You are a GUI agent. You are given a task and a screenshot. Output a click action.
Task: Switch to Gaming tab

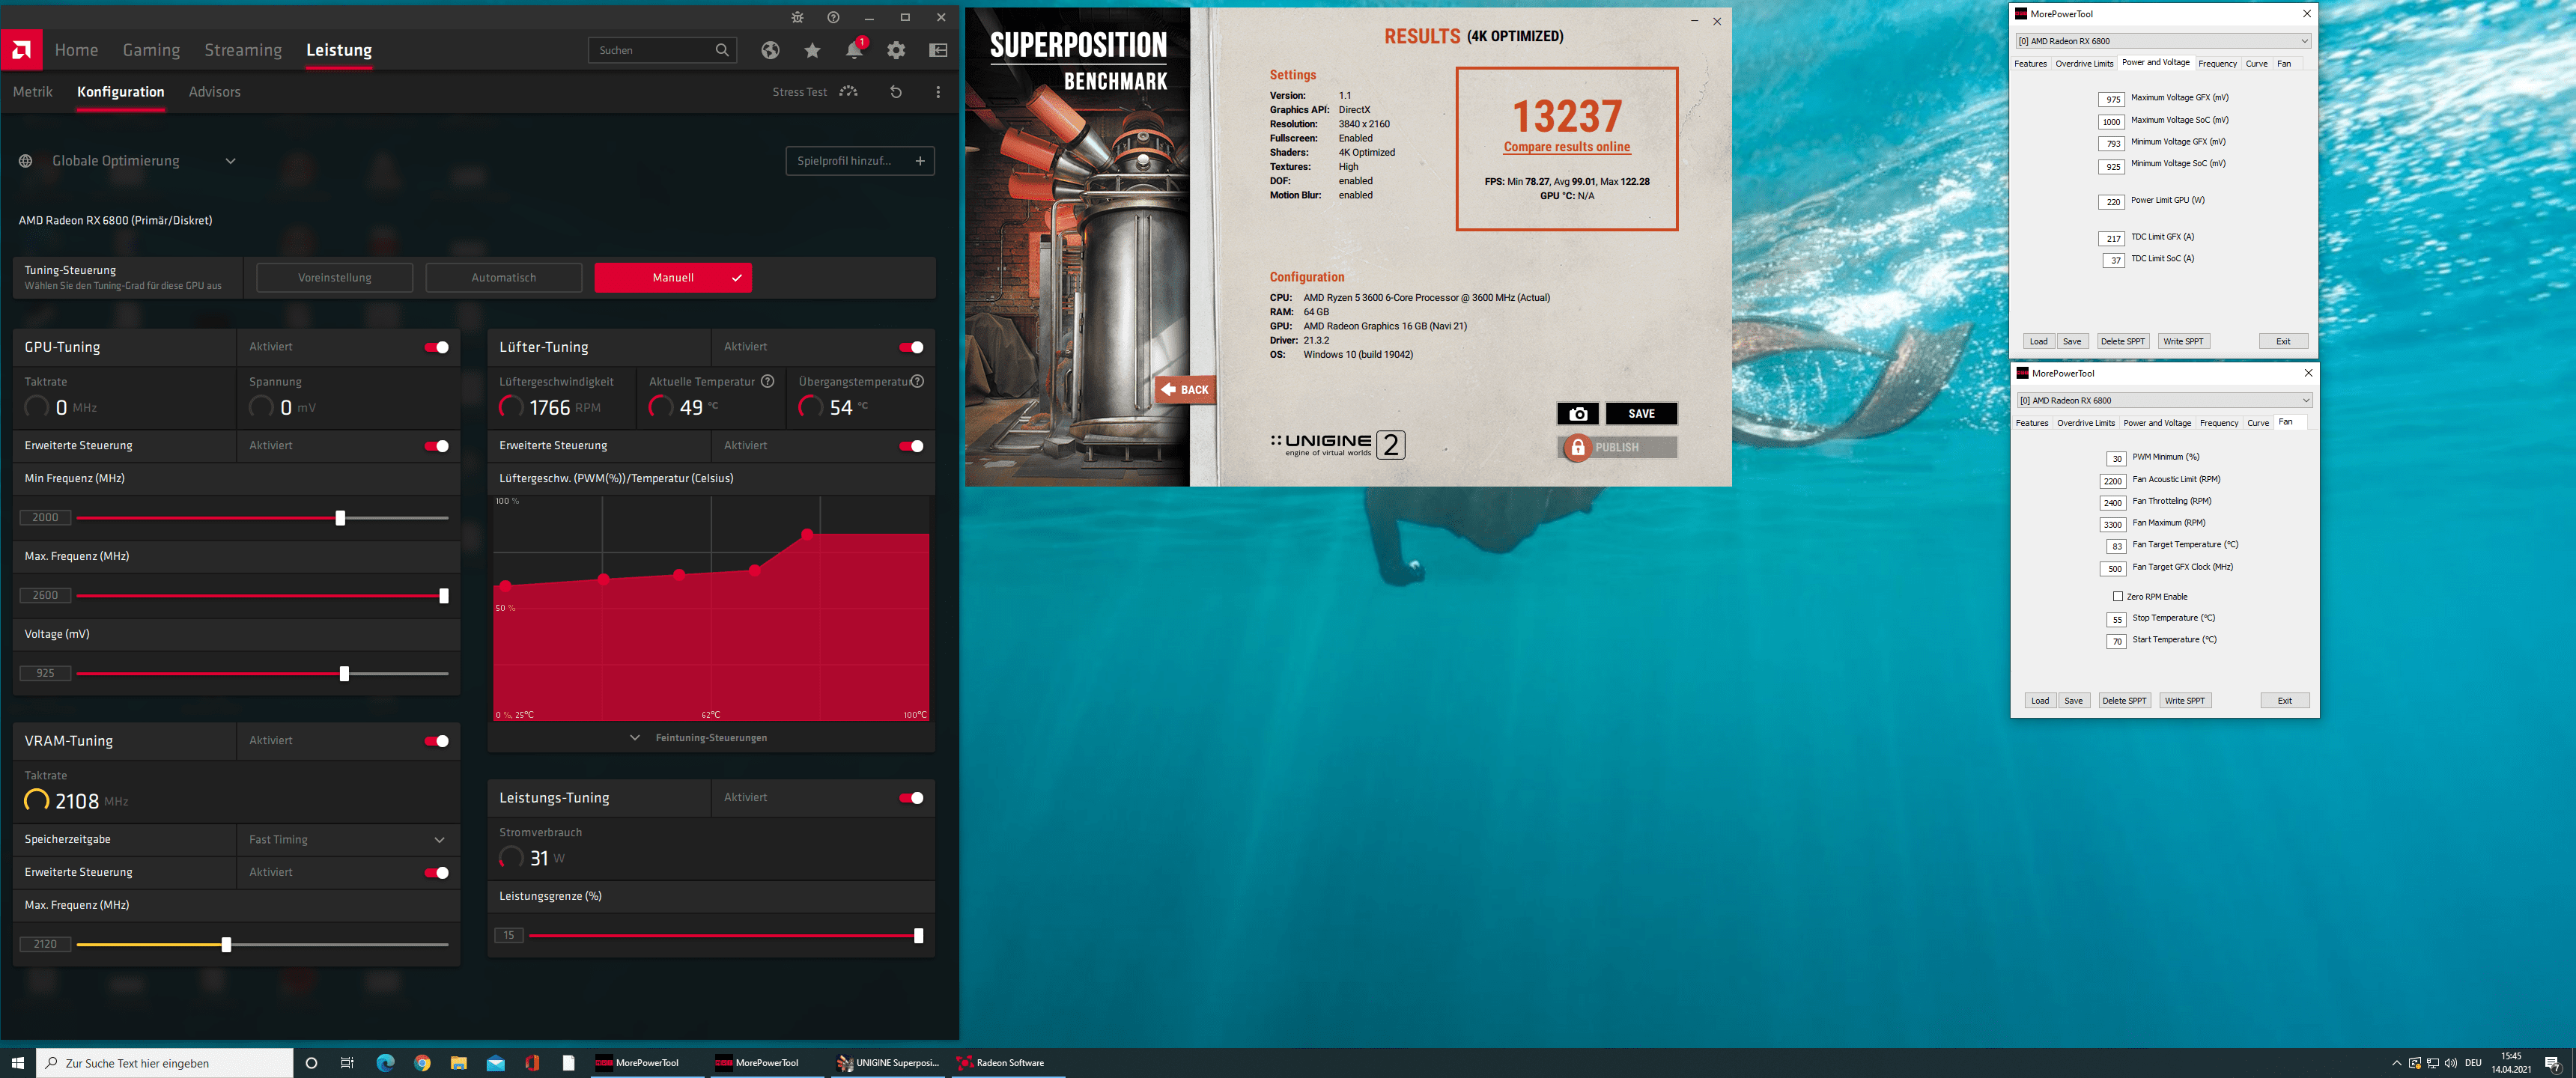tap(151, 50)
